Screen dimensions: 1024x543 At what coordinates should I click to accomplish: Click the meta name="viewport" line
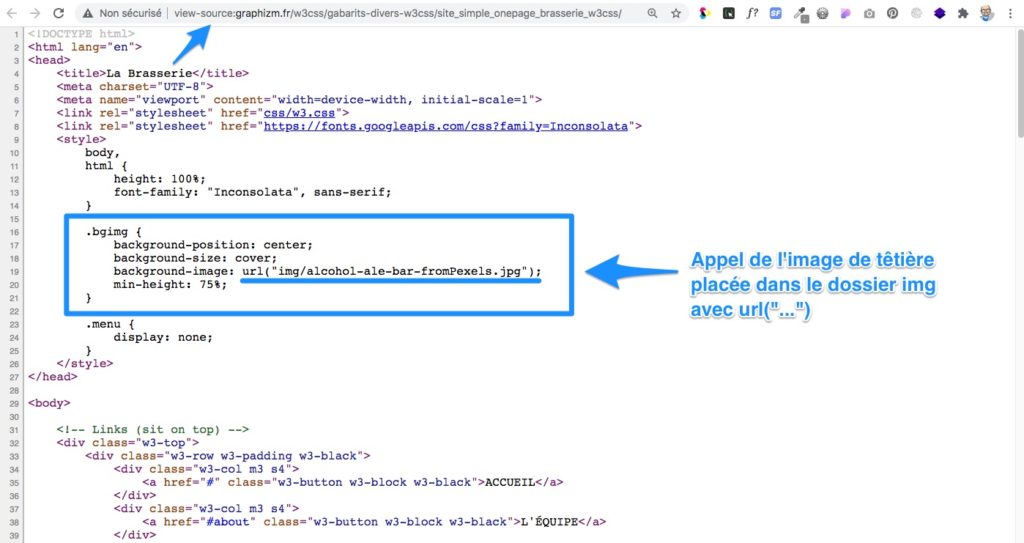pos(299,100)
